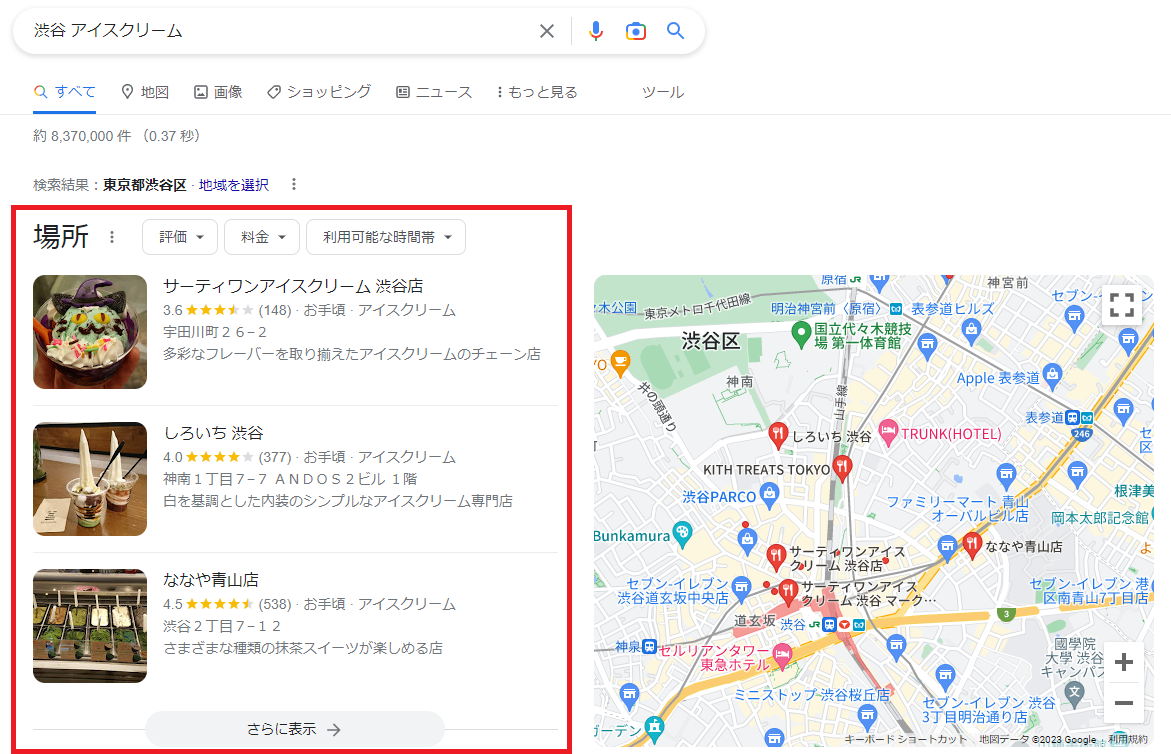Expand the もっと見る menu
Viewport: 1171px width, 754px height.
click(x=537, y=92)
